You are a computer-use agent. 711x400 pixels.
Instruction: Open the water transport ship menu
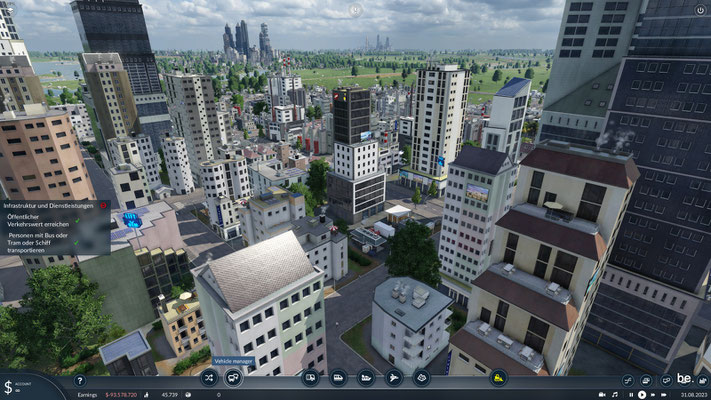pyautogui.click(x=366, y=378)
